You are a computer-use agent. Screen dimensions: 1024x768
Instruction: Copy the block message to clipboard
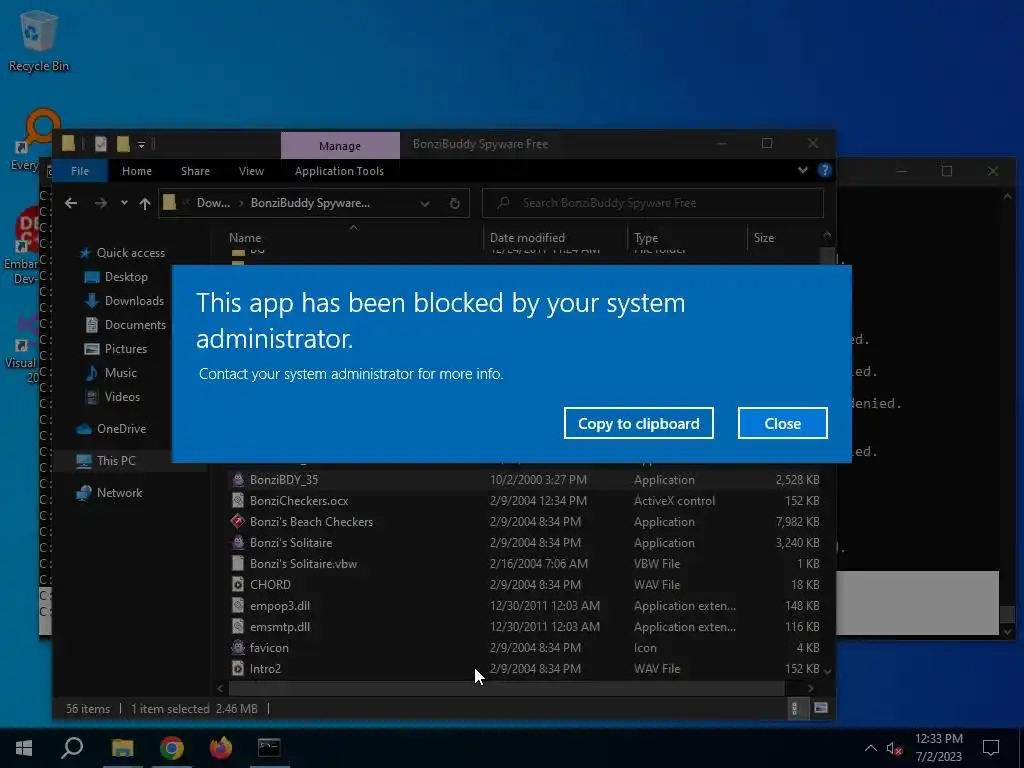[638, 423]
